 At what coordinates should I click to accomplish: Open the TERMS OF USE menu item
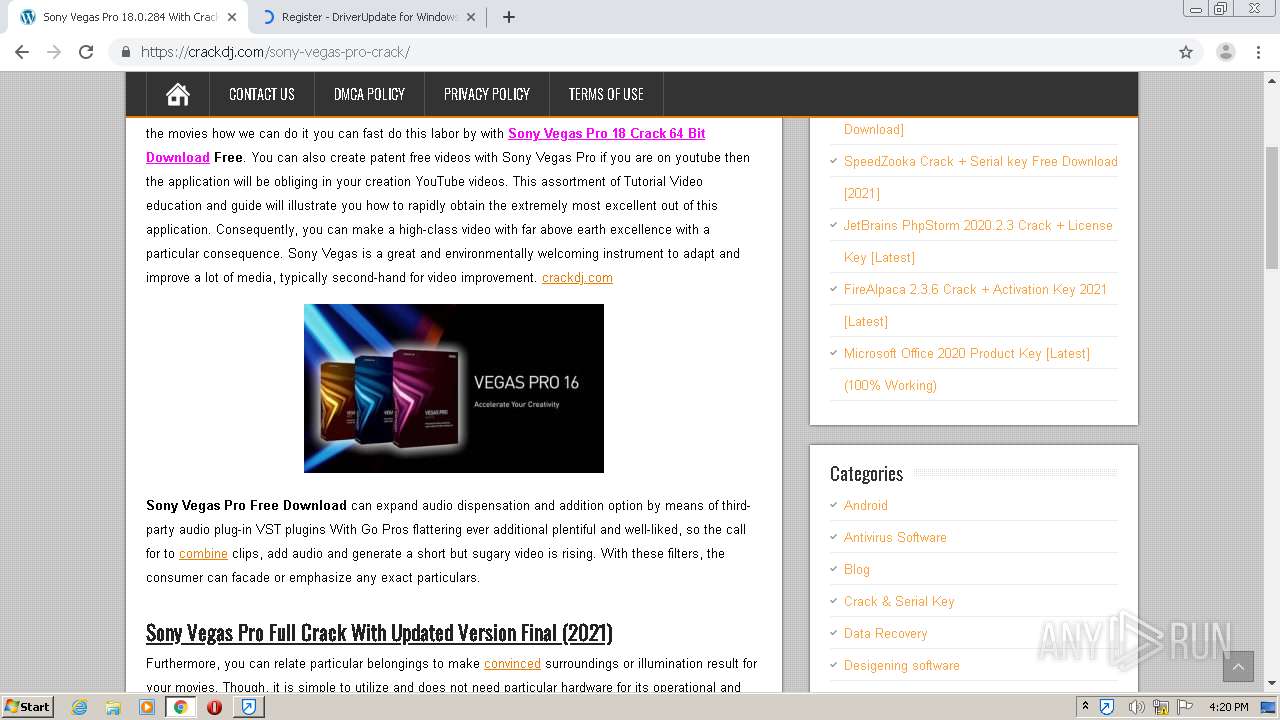(606, 94)
